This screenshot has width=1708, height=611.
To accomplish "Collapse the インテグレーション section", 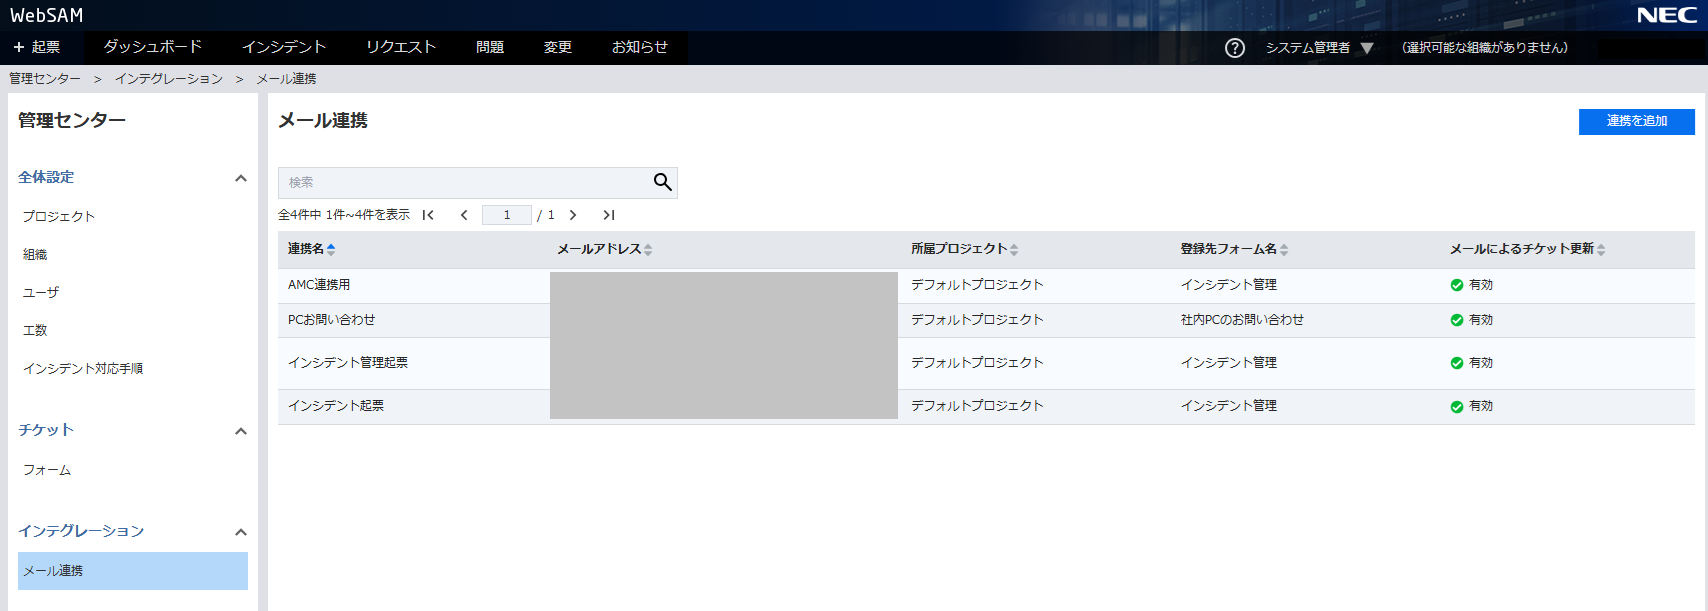I will tap(240, 532).
